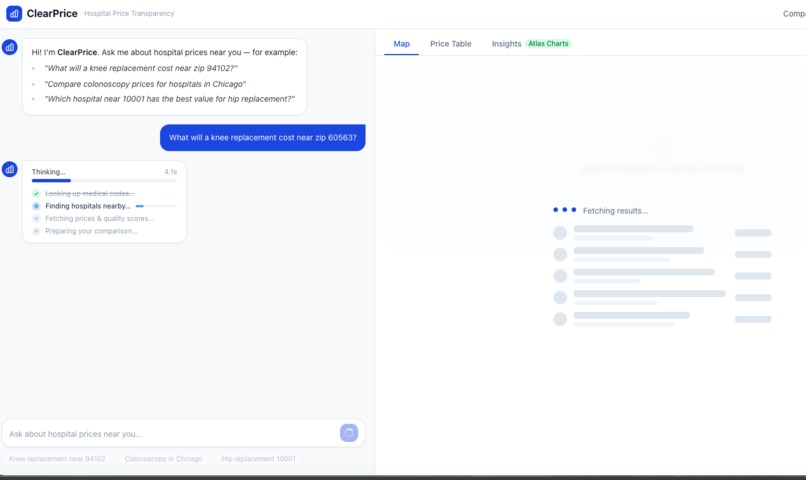Click the mini progress bar for Finding hospitals

(156, 206)
